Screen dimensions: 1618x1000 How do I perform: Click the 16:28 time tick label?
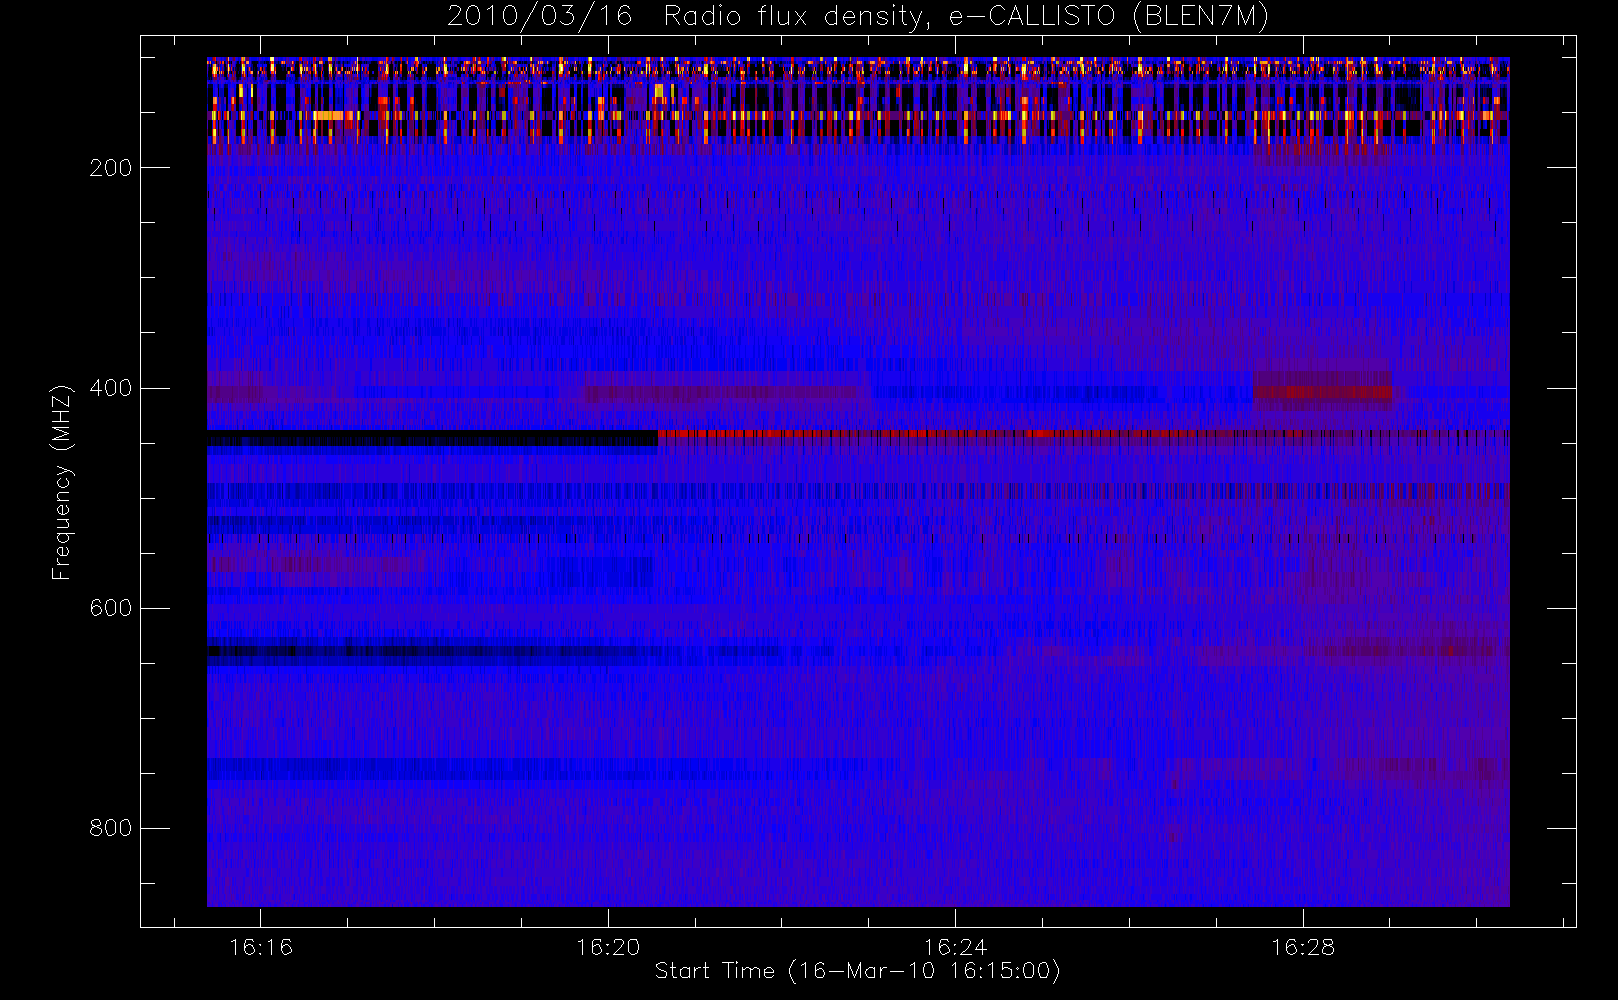(x=1303, y=947)
